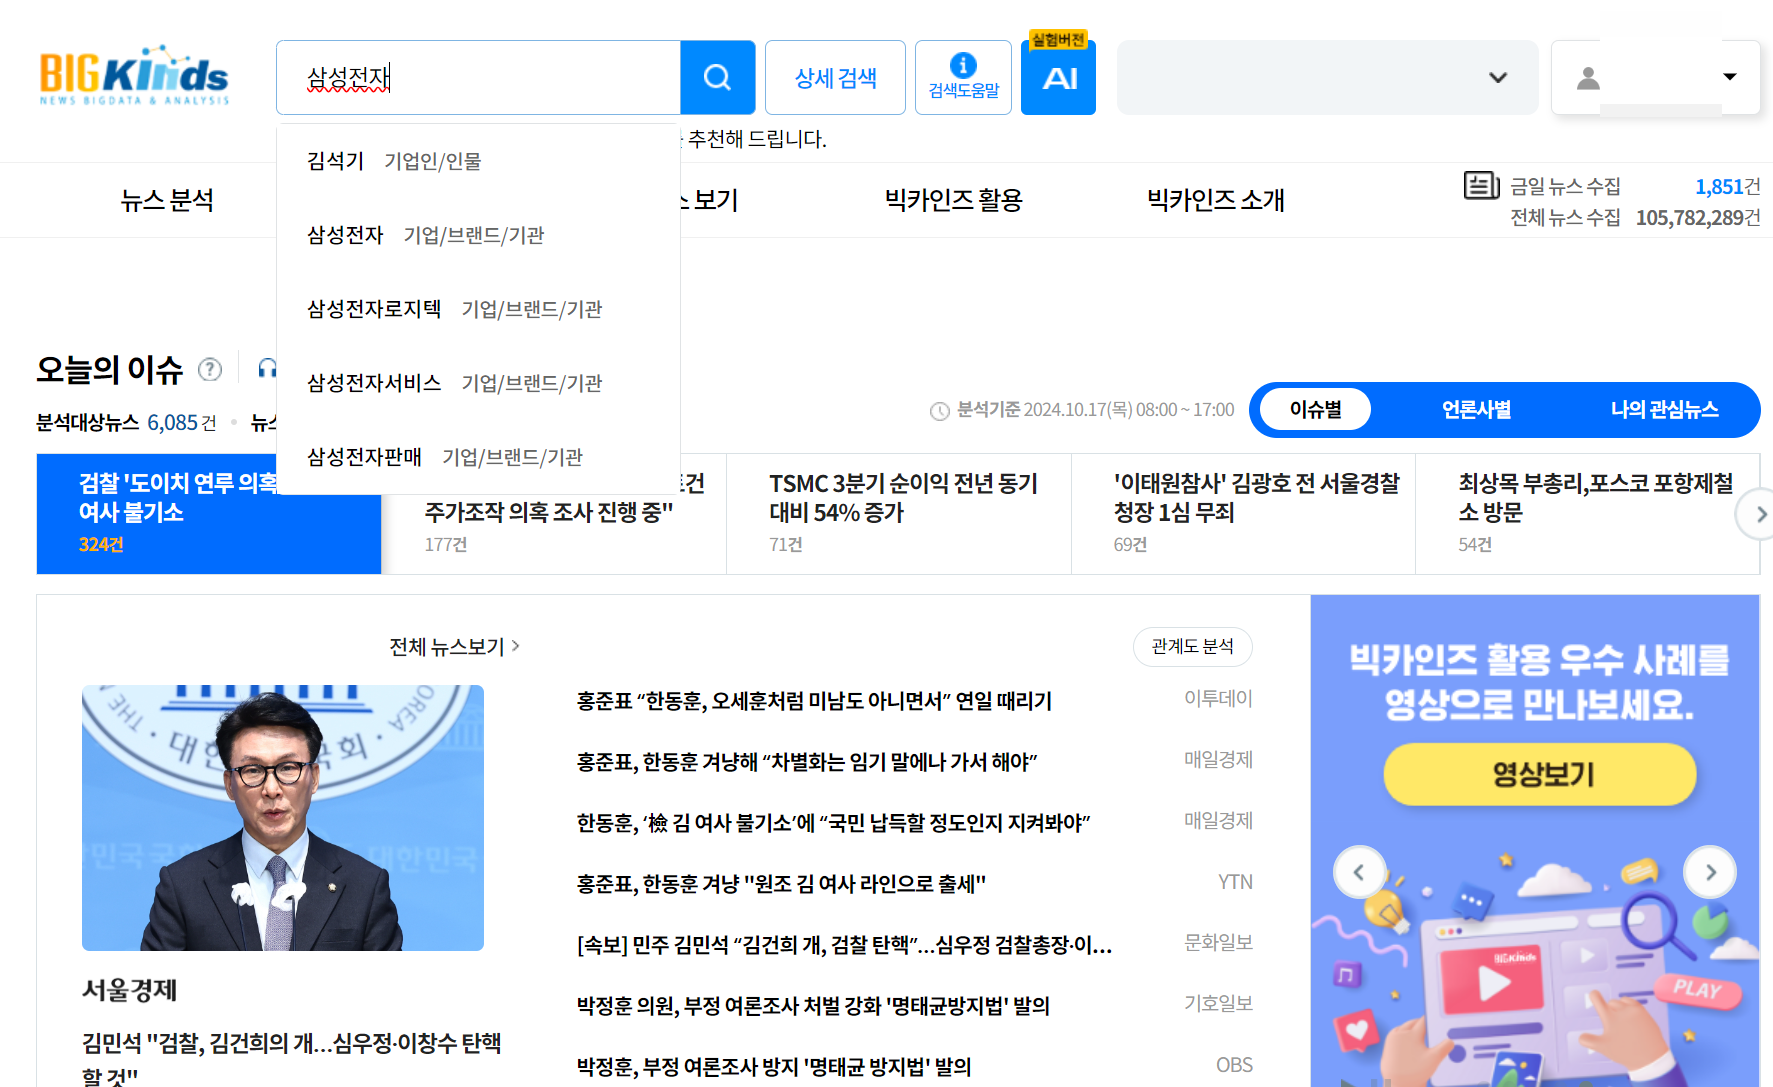Image resolution: width=1773 pixels, height=1087 pixels.
Task: Open the 빅카인즈 소개 menu
Action: click(x=1215, y=200)
